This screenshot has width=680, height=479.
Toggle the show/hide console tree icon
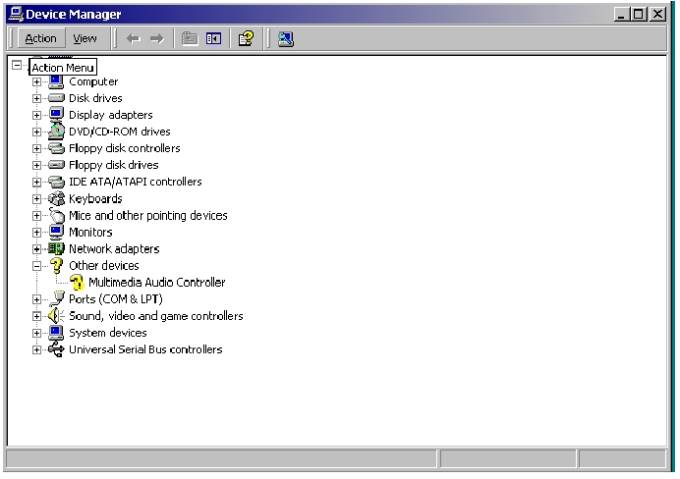tap(213, 39)
